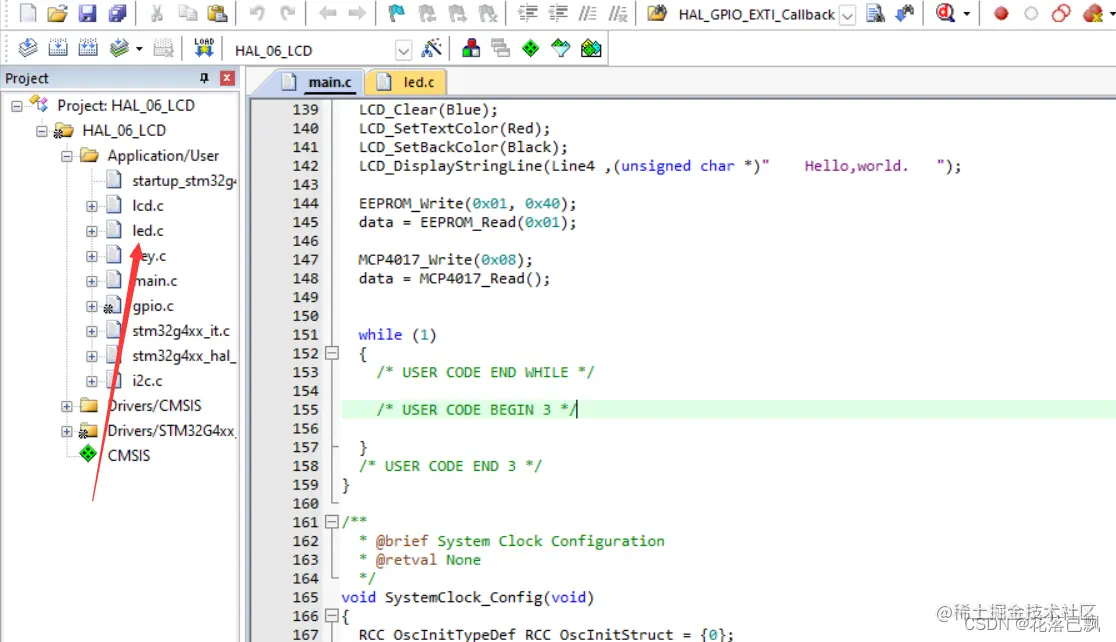Open the debug button dropdown arrow

[x=966, y=14]
